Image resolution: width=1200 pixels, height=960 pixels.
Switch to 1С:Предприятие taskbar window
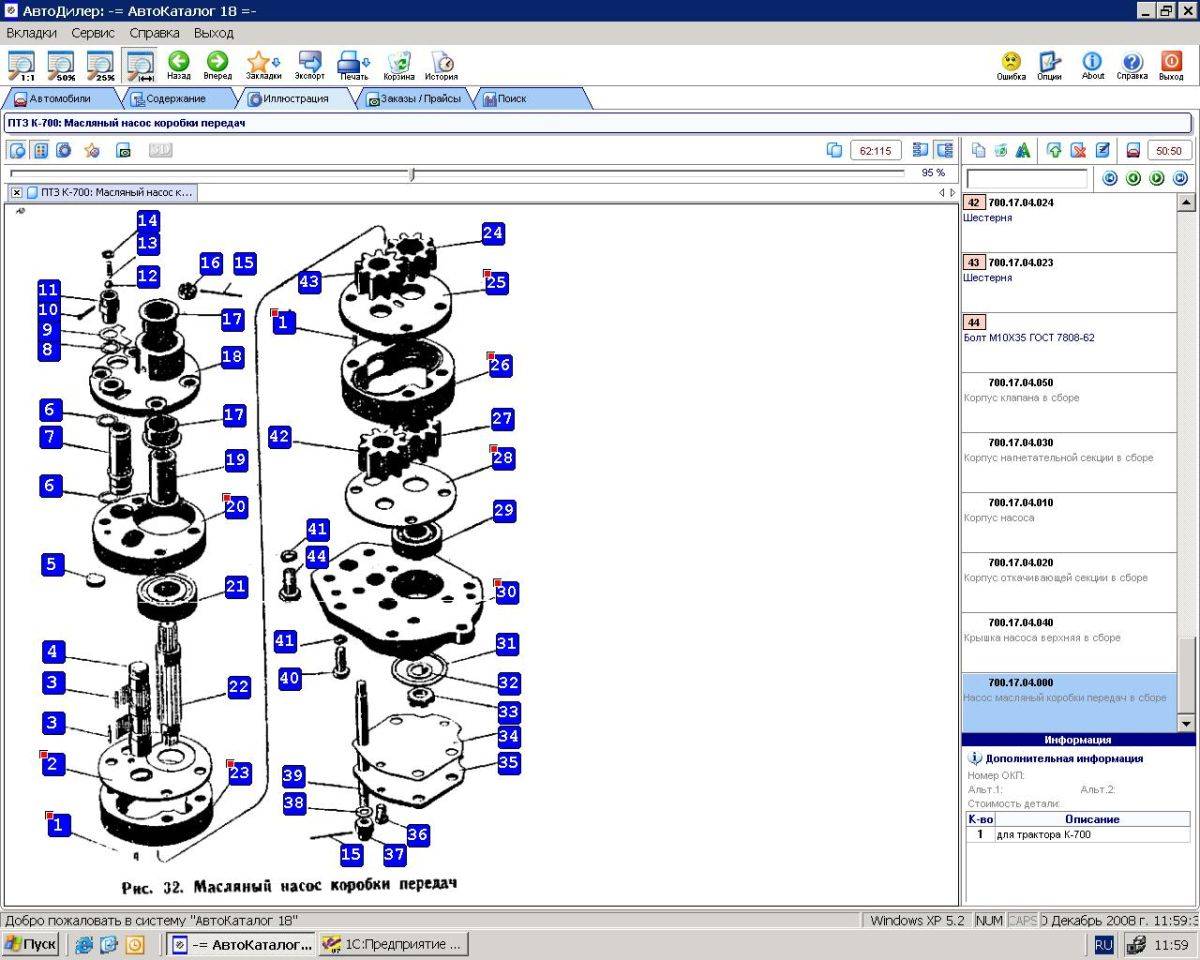393,944
